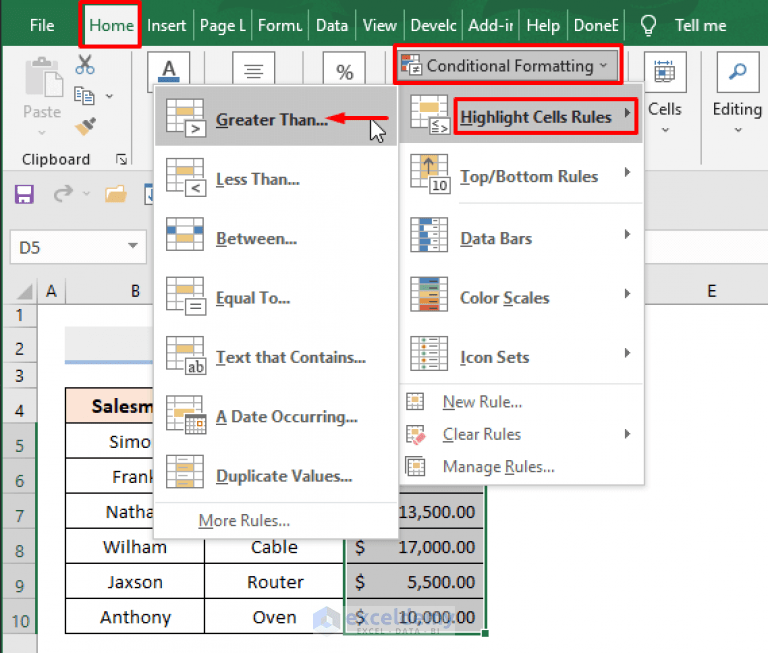Open Highlight Cells Rules submenu
This screenshot has width=768, height=653.
pos(521,115)
